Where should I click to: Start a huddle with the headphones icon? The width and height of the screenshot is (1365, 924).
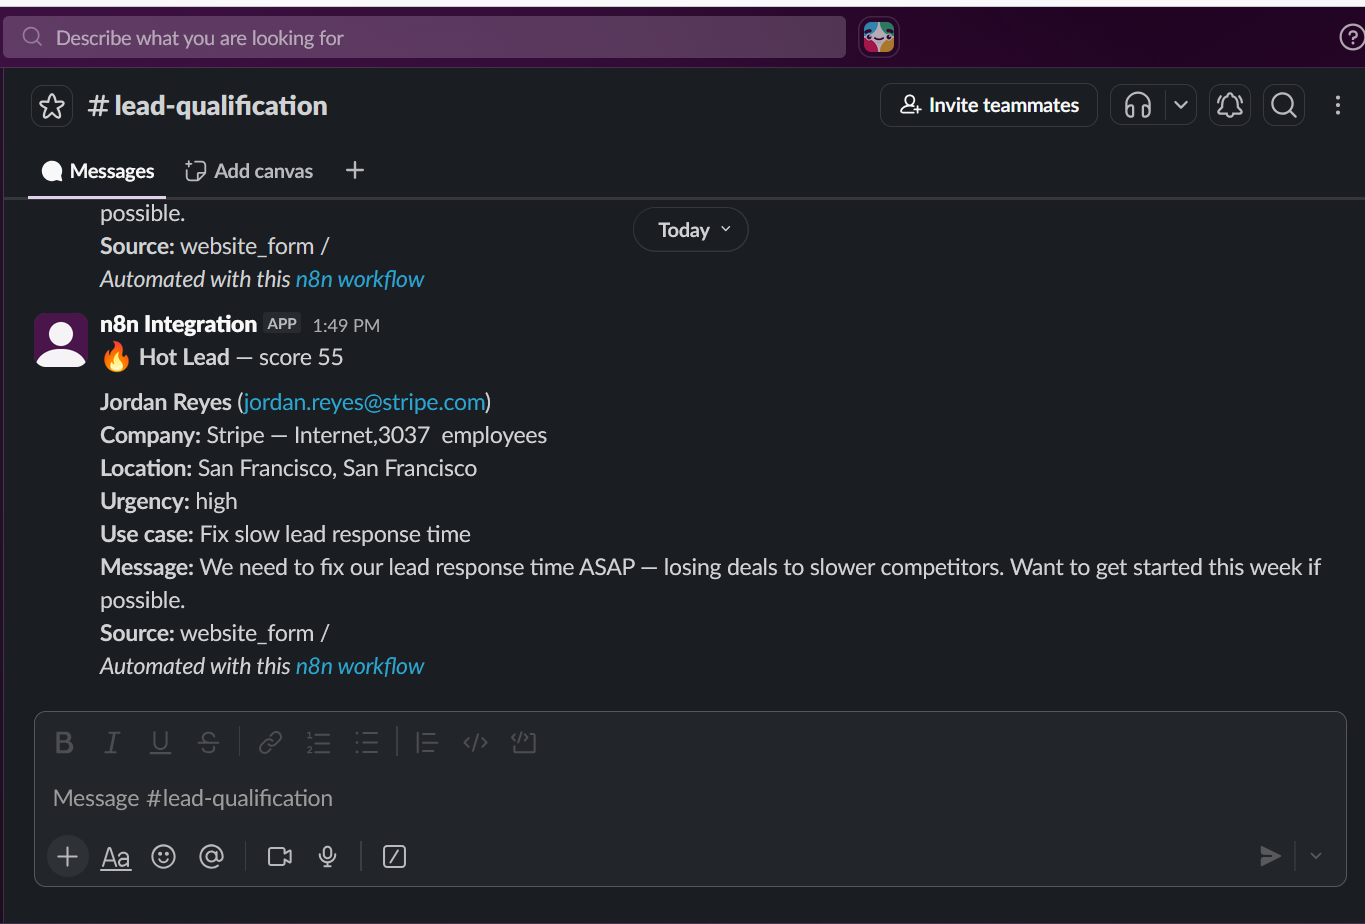(x=1138, y=105)
